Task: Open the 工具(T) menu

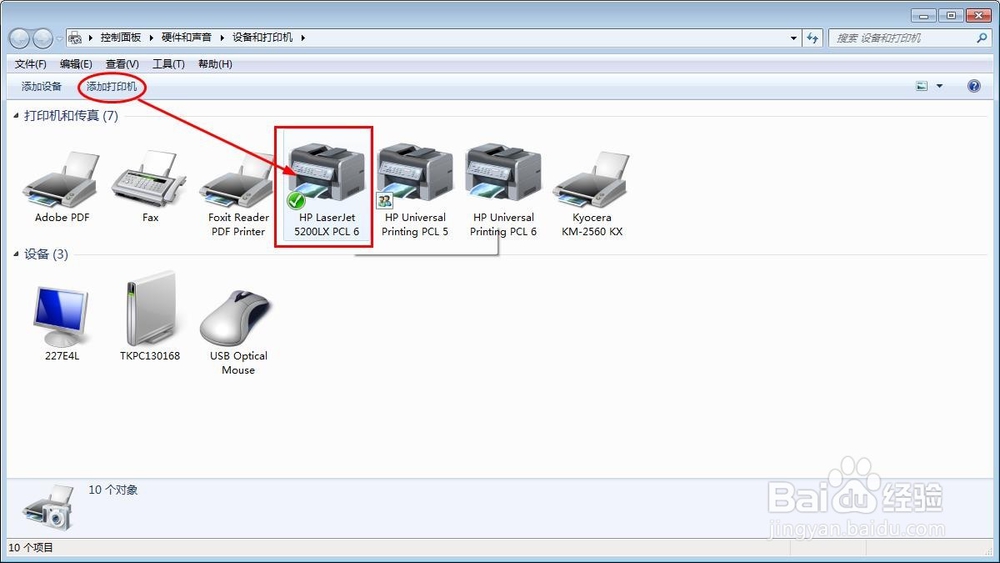Action: pyautogui.click(x=168, y=64)
